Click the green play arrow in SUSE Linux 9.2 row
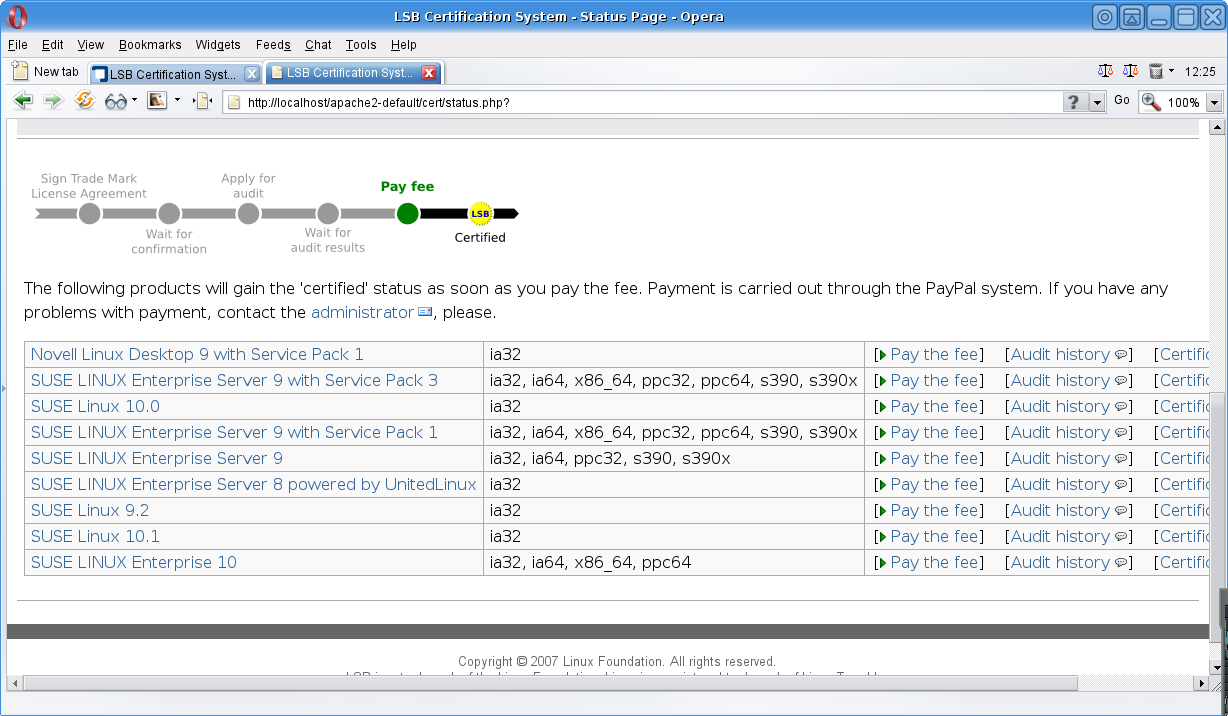 coord(883,510)
